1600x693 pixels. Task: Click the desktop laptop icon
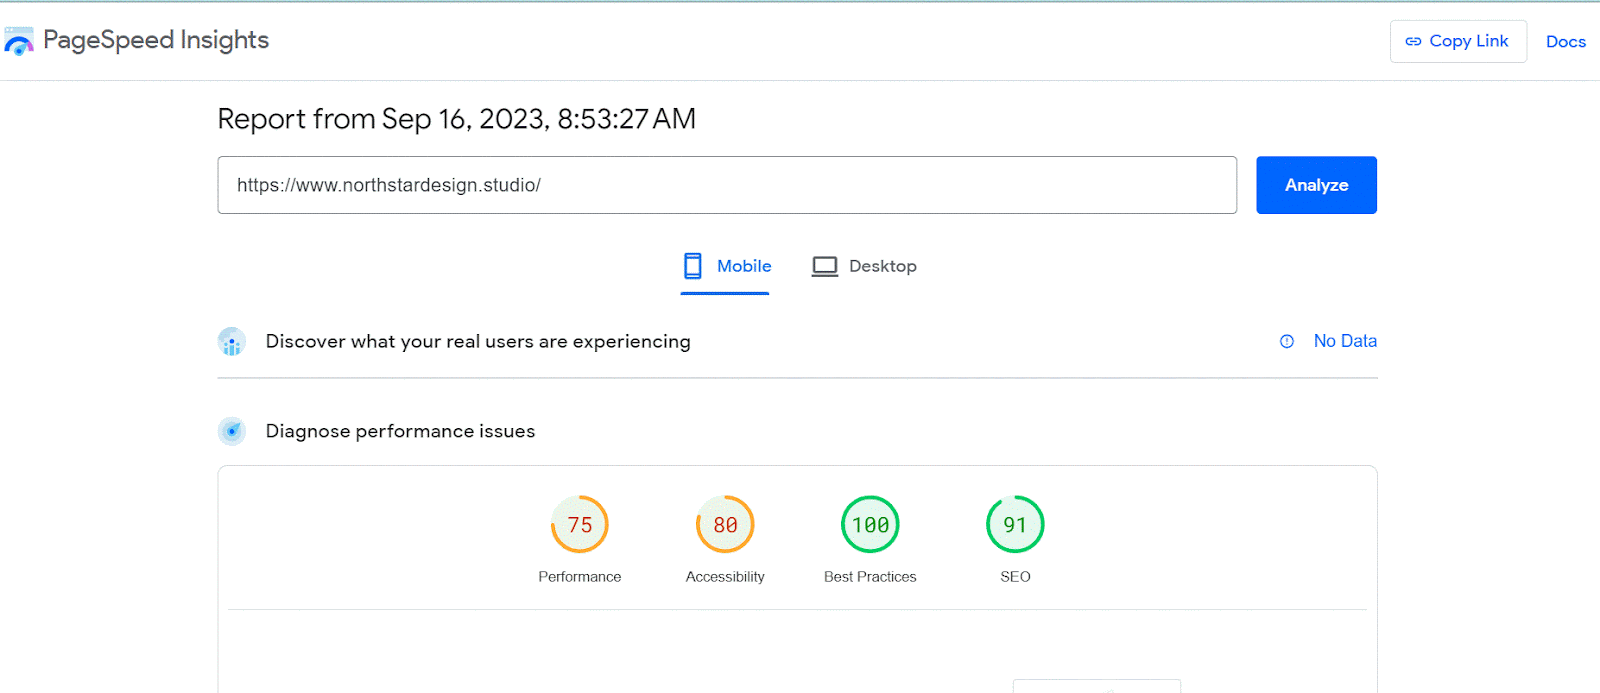pos(825,266)
